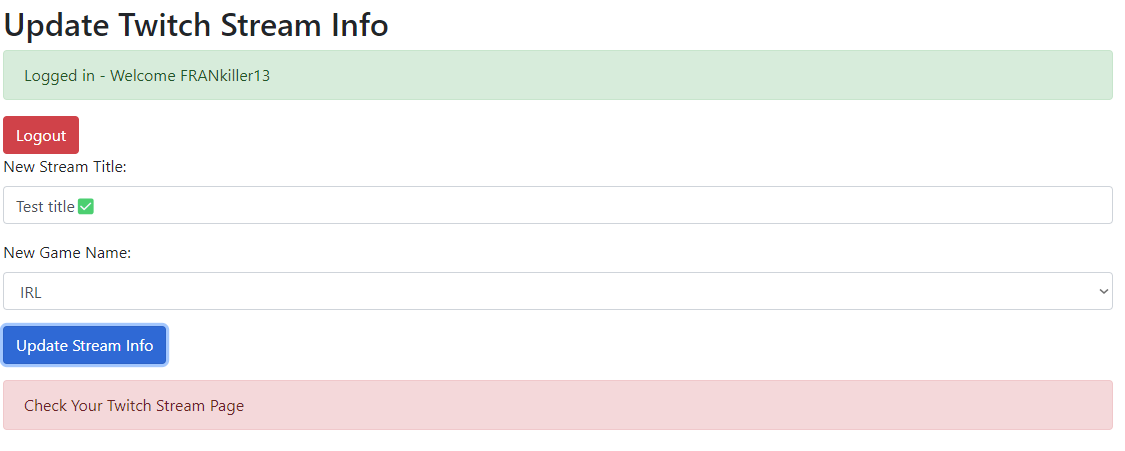Click the chevron arrow of game select
Screen dimensions: 1125x451
1104,292
